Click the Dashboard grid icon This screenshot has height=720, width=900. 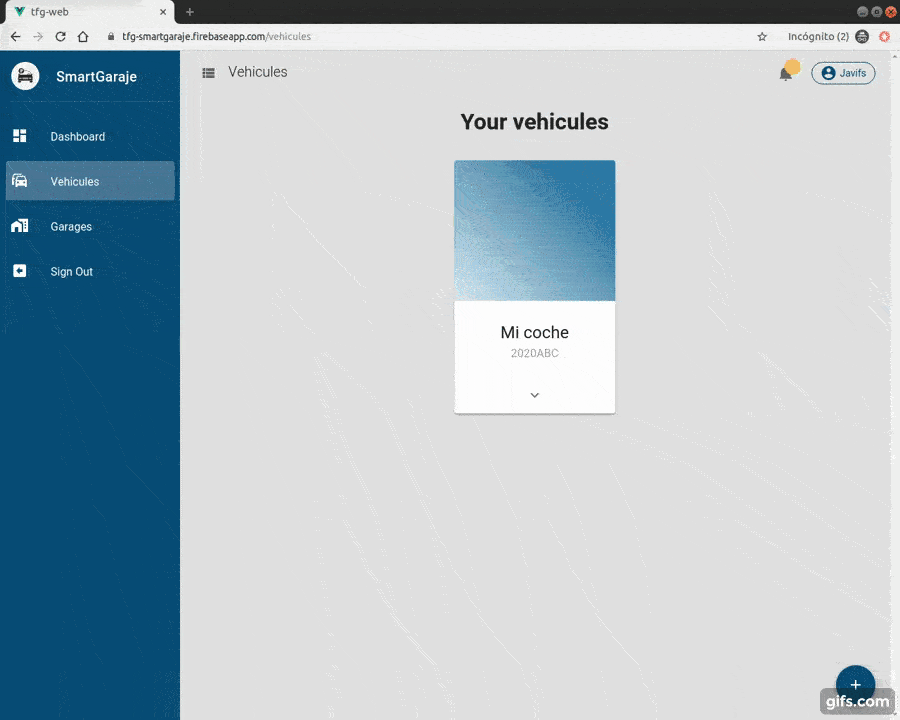20,136
